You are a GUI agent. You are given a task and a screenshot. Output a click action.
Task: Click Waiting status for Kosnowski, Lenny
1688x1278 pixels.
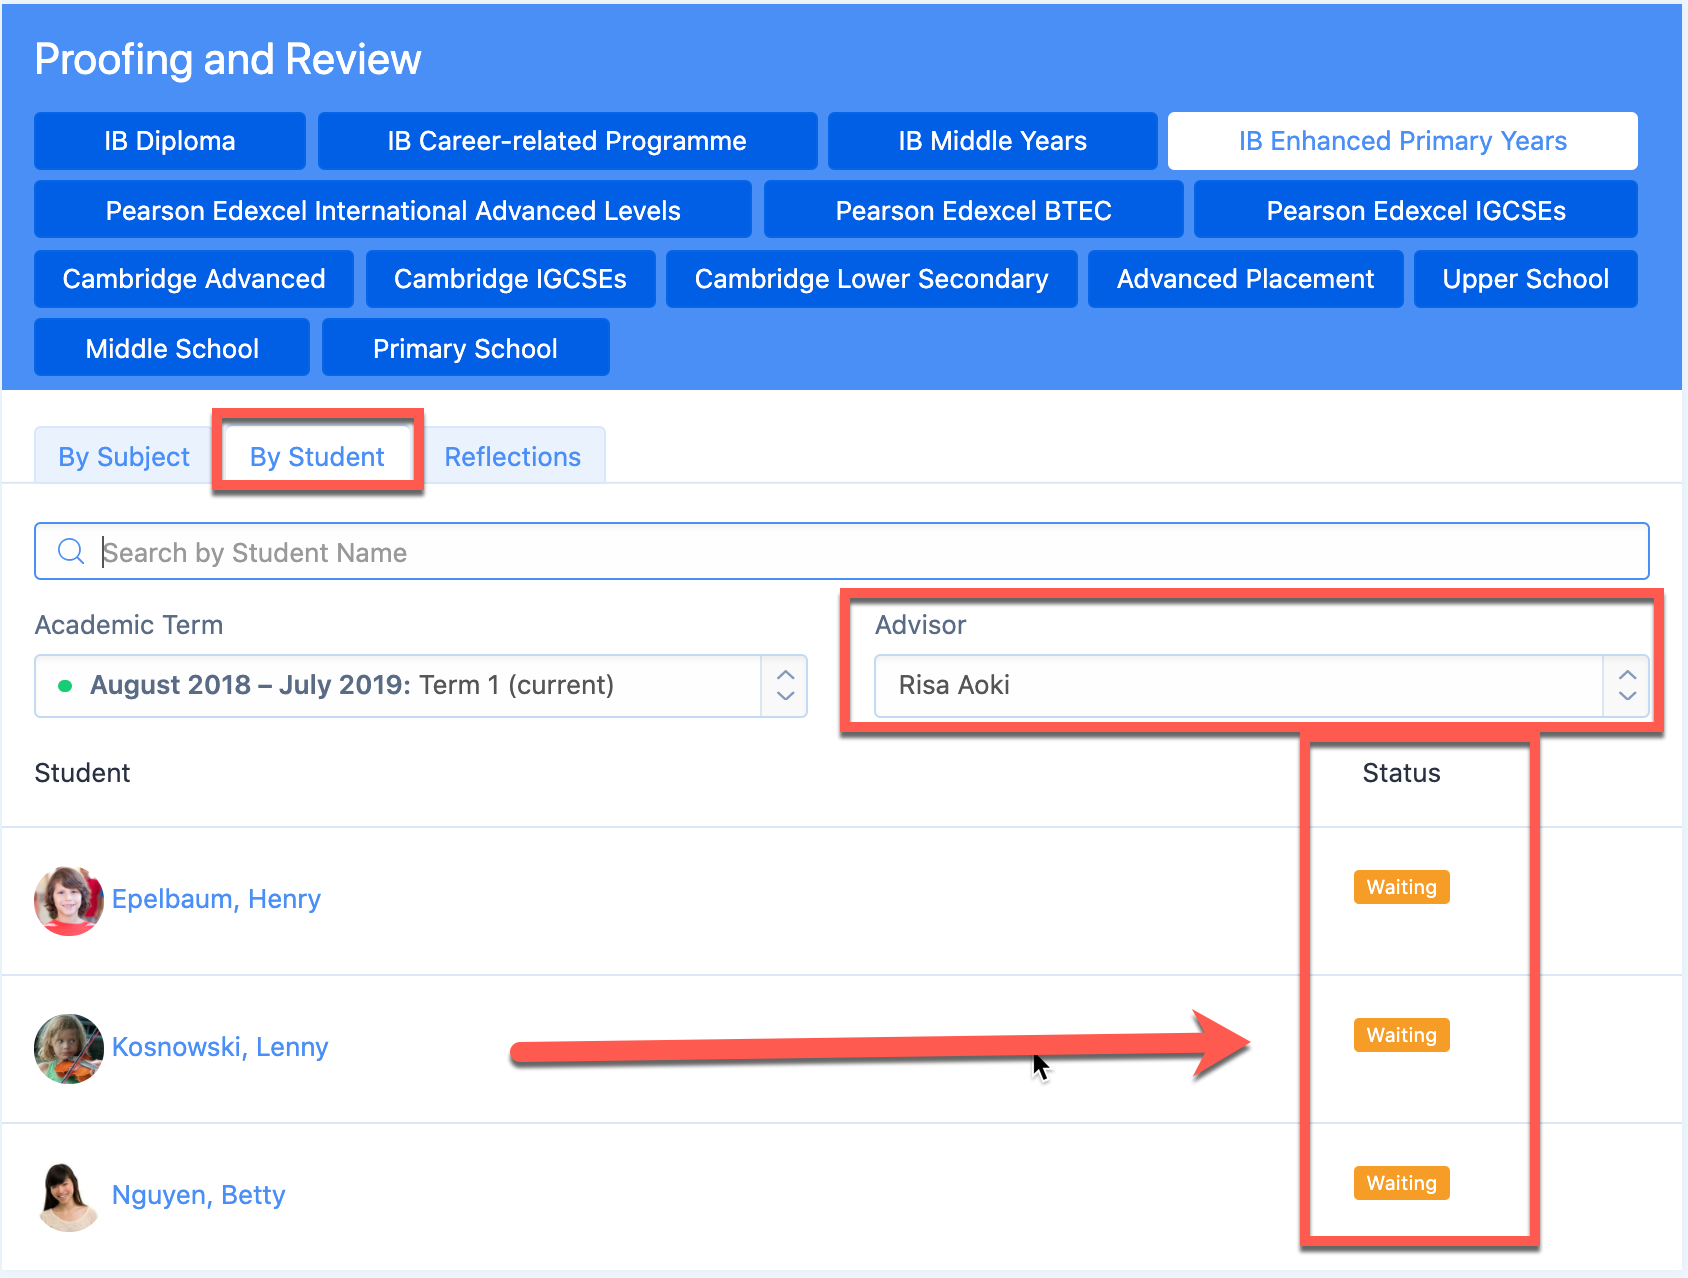(1401, 1035)
